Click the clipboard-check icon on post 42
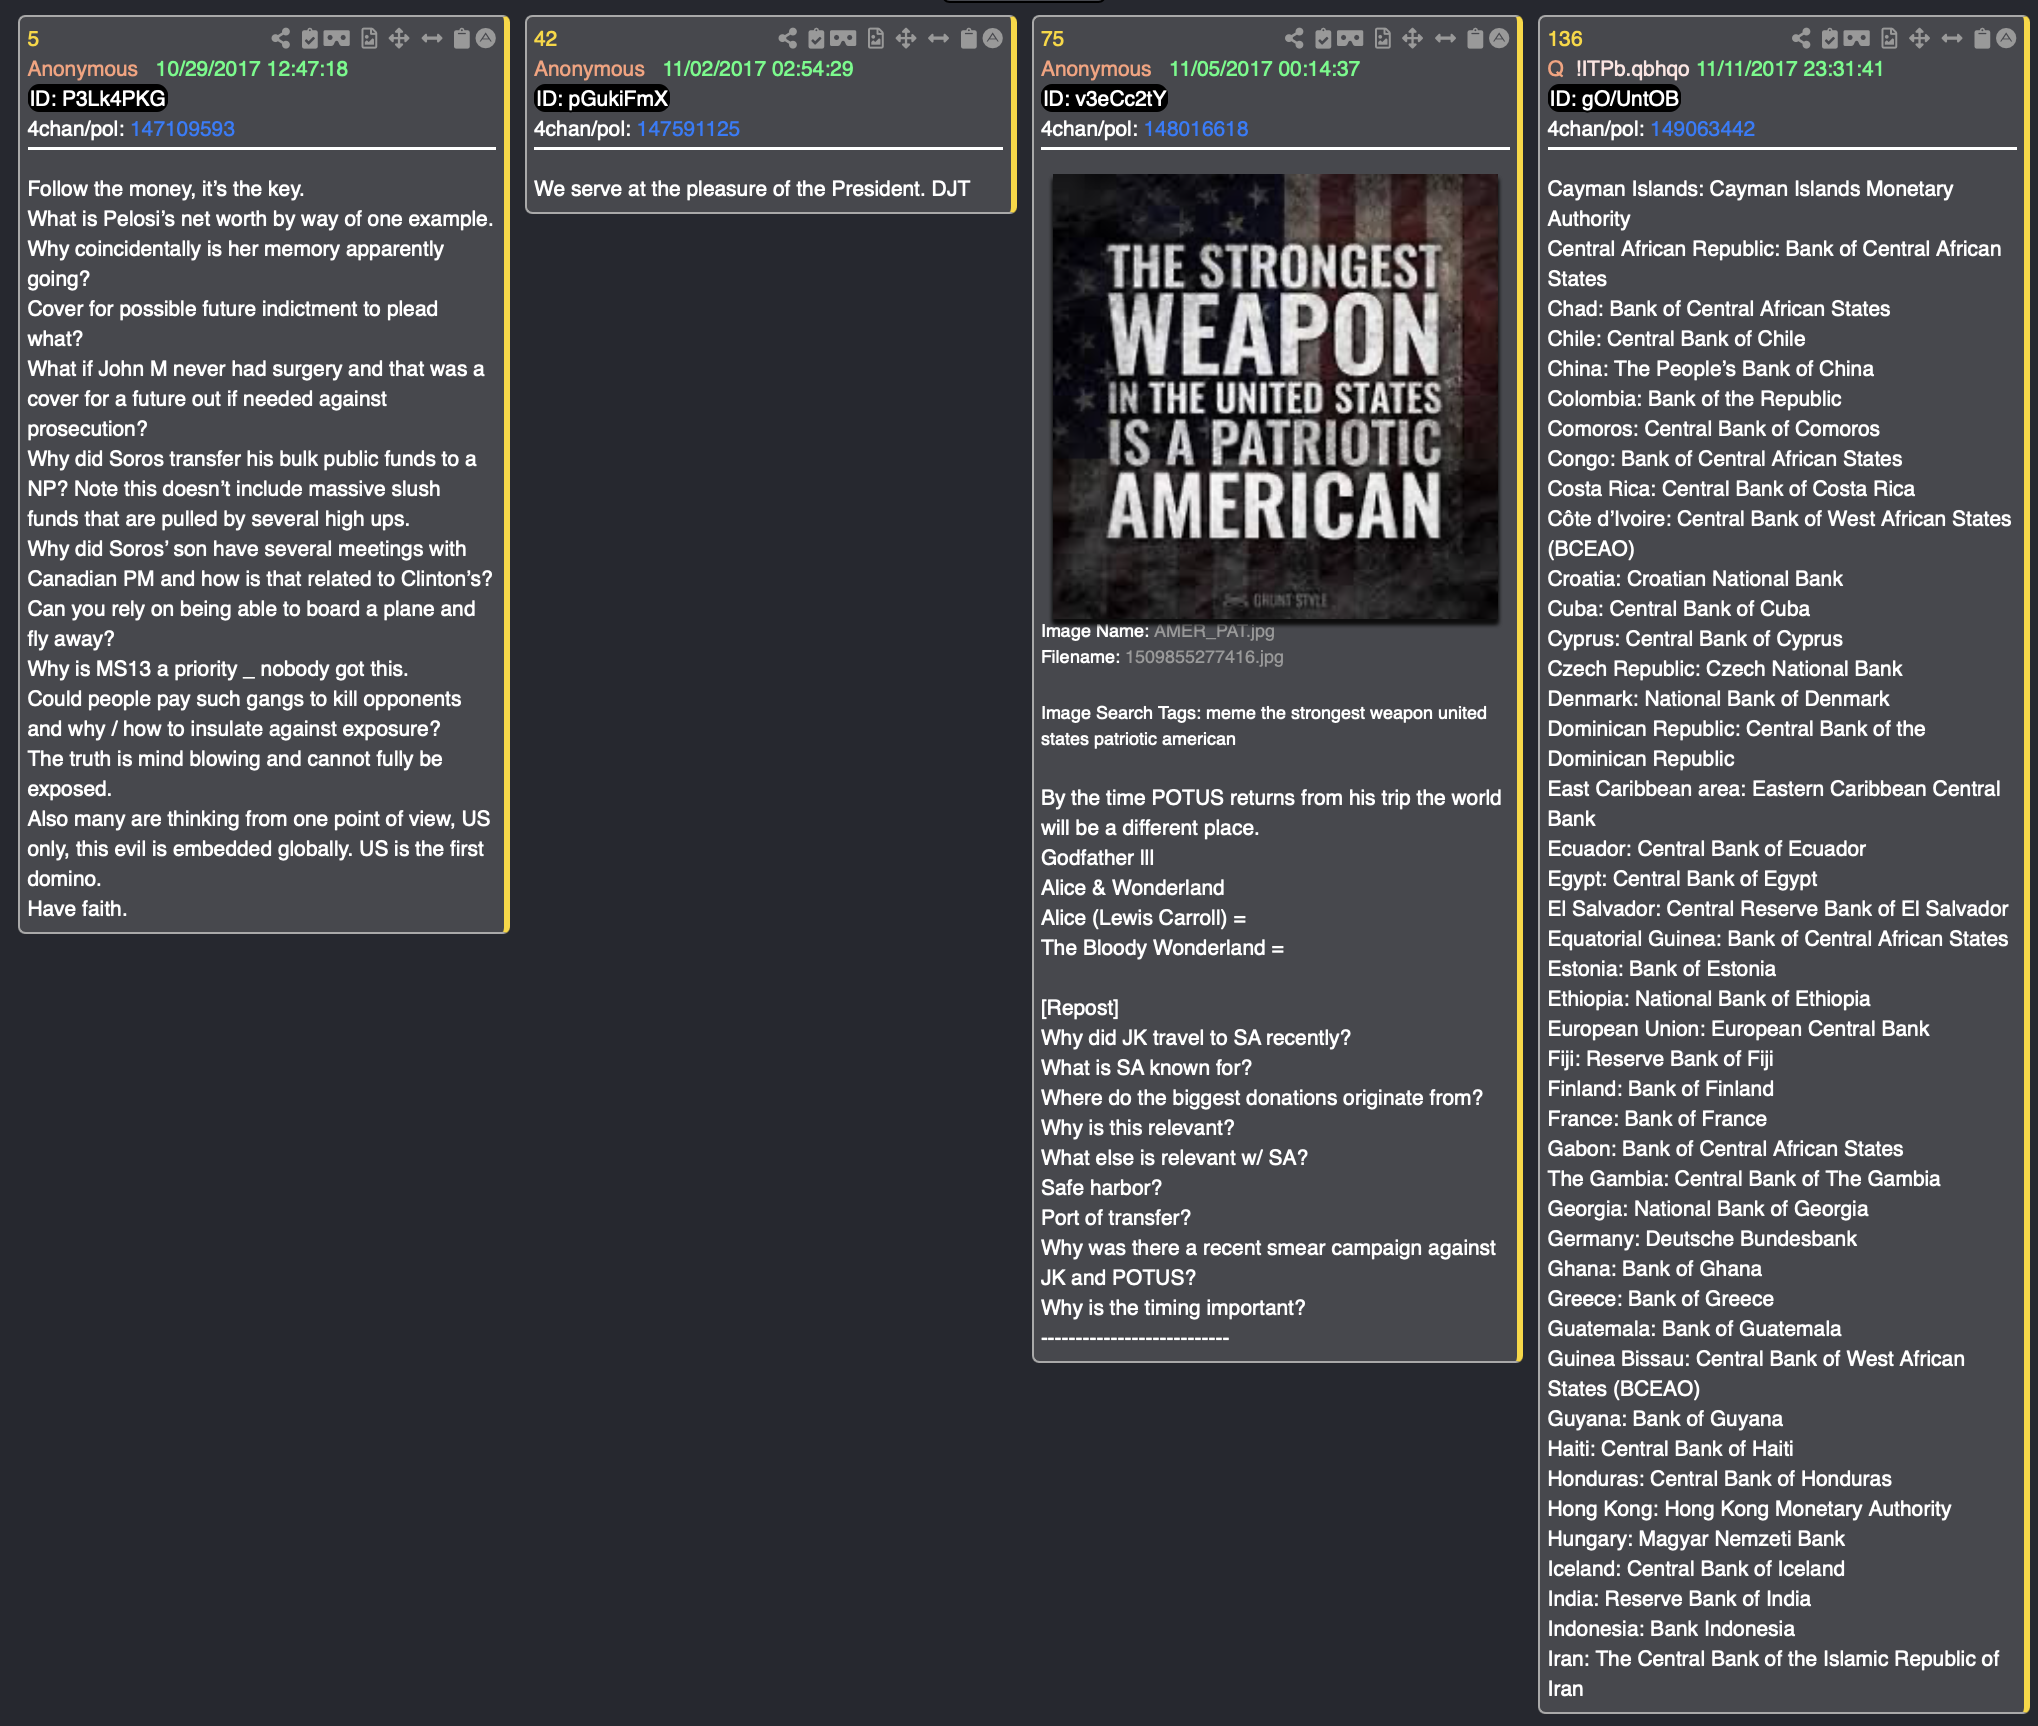Image resolution: width=2038 pixels, height=1726 pixels. click(816, 39)
